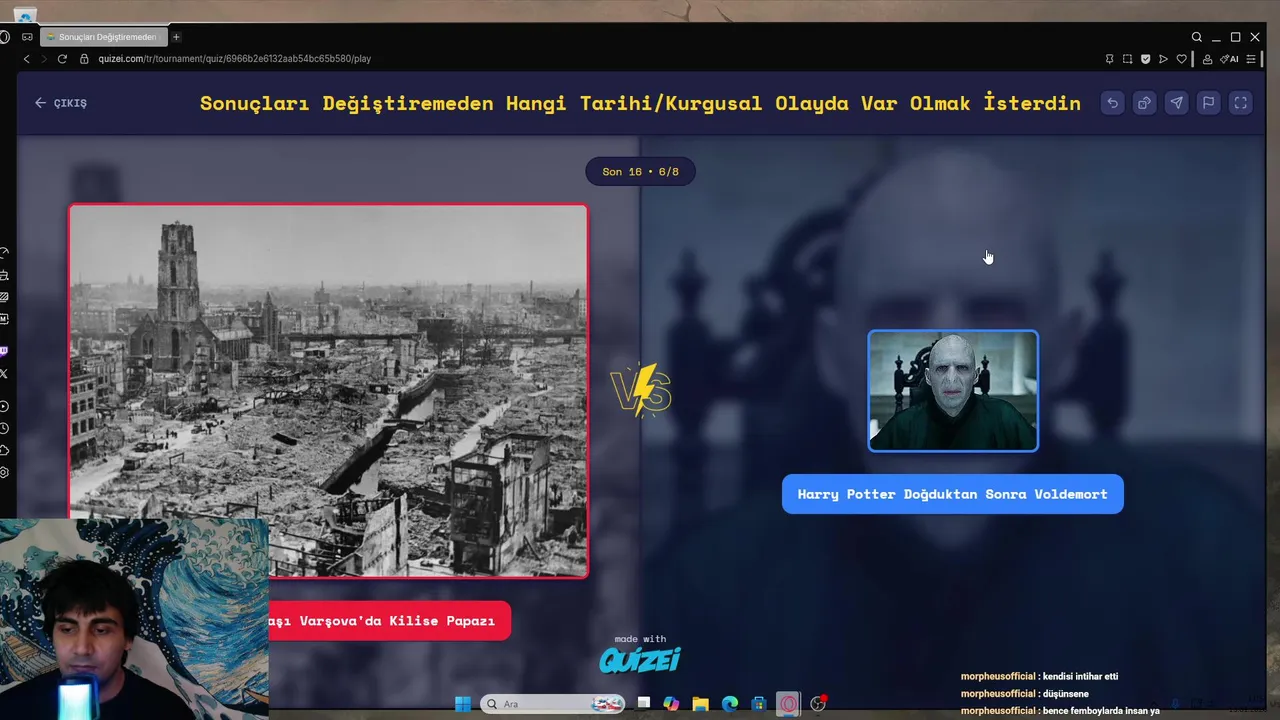Open File Explorer from the taskbar

pyautogui.click(x=700, y=704)
